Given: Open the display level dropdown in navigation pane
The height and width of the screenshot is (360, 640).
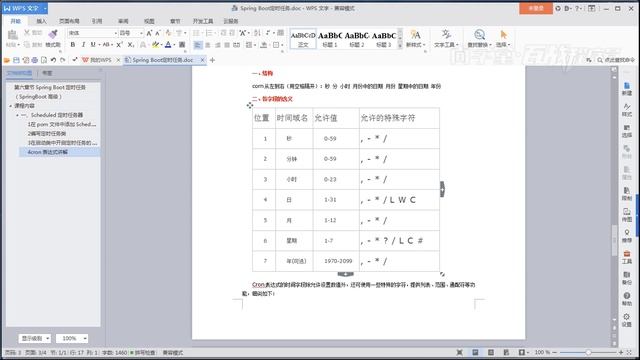Looking at the screenshot, I should (x=35, y=338).
